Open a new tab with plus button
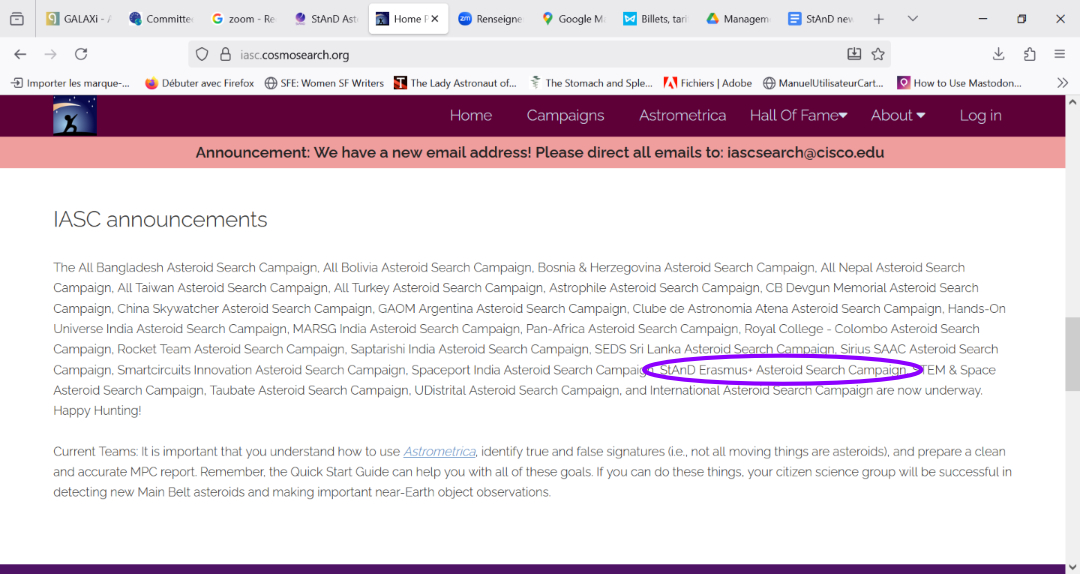Screen dimensions: 1080x574 pyautogui.click(x=878, y=19)
